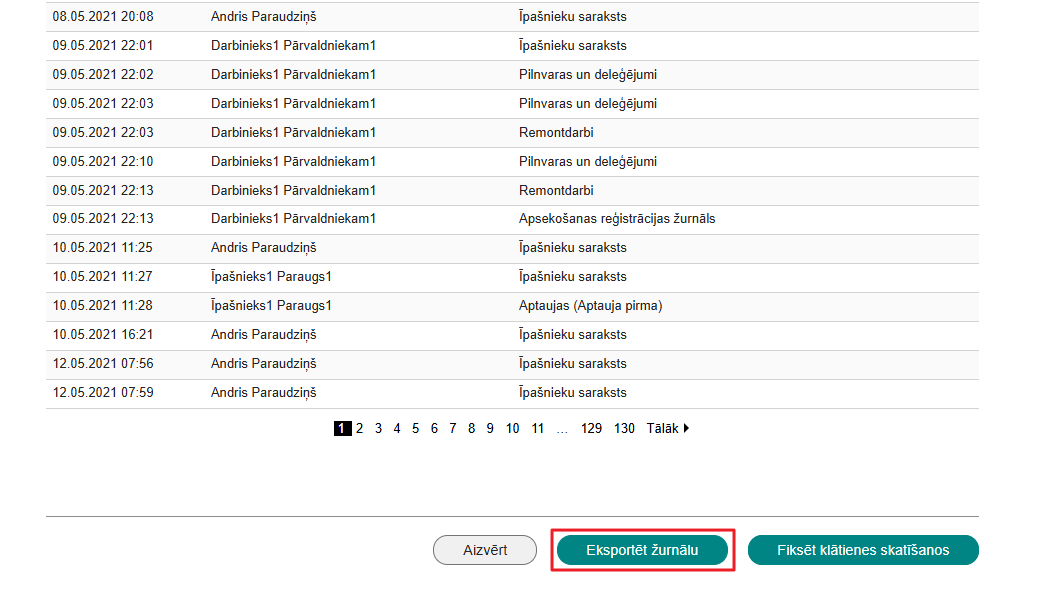Open page 7 of results
This screenshot has width=1048, height=598.
[453, 428]
